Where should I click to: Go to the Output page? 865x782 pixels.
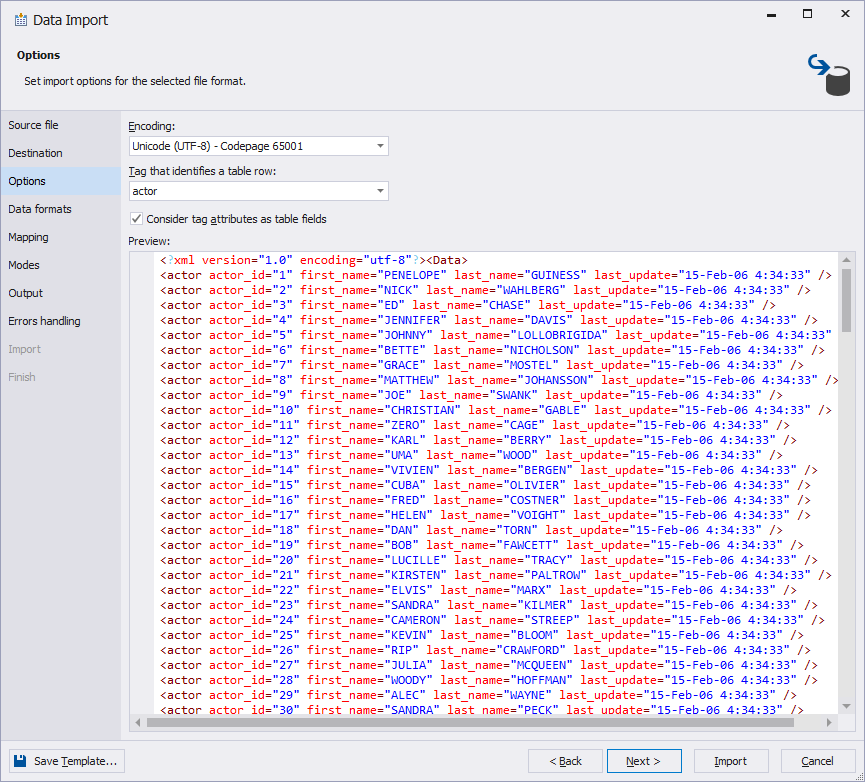pyautogui.click(x=26, y=293)
